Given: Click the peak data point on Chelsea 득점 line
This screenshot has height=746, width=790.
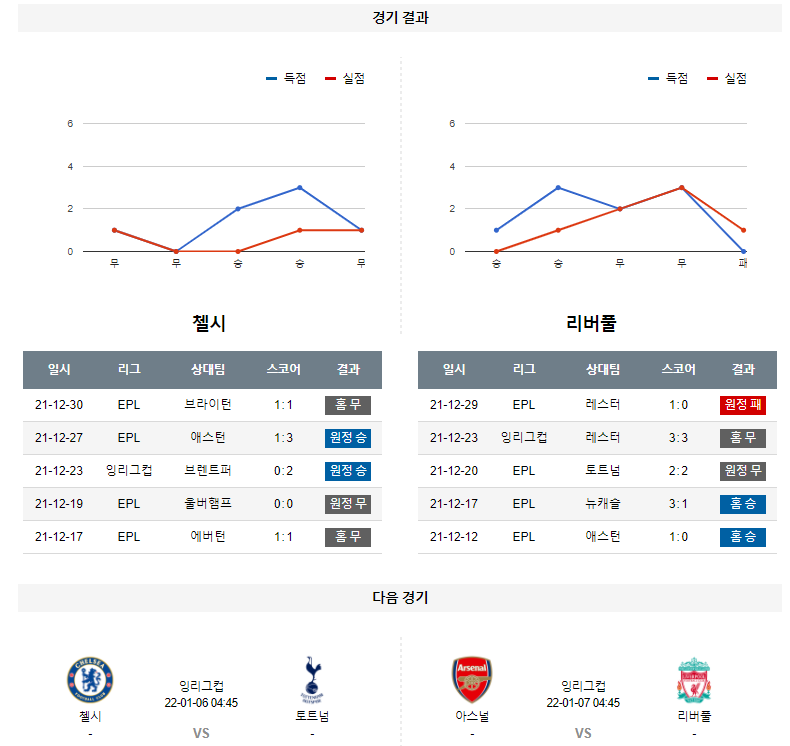Looking at the screenshot, I should coord(300,187).
